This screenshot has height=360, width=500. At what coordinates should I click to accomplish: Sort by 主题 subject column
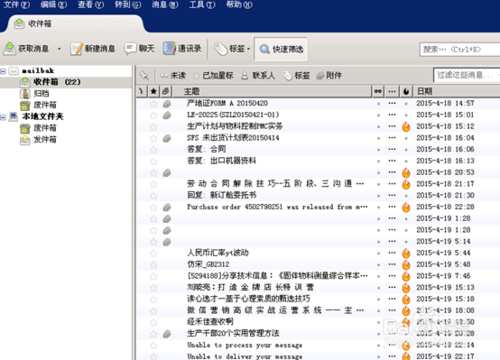(x=272, y=91)
